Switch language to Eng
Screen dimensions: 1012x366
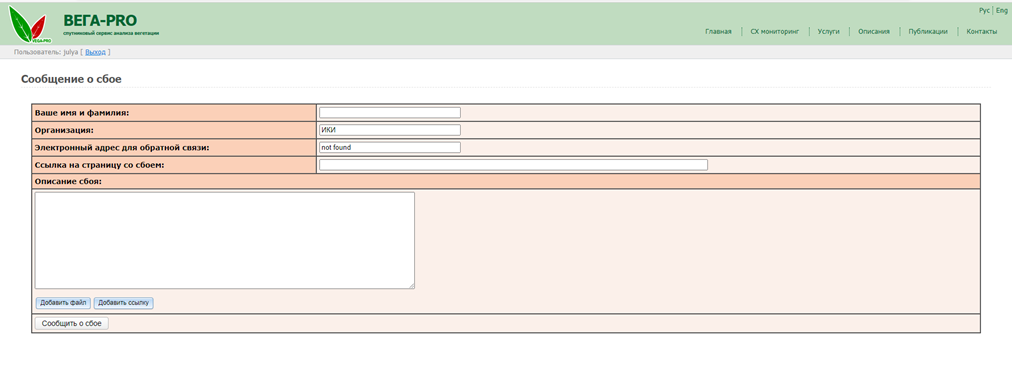tap(1001, 10)
